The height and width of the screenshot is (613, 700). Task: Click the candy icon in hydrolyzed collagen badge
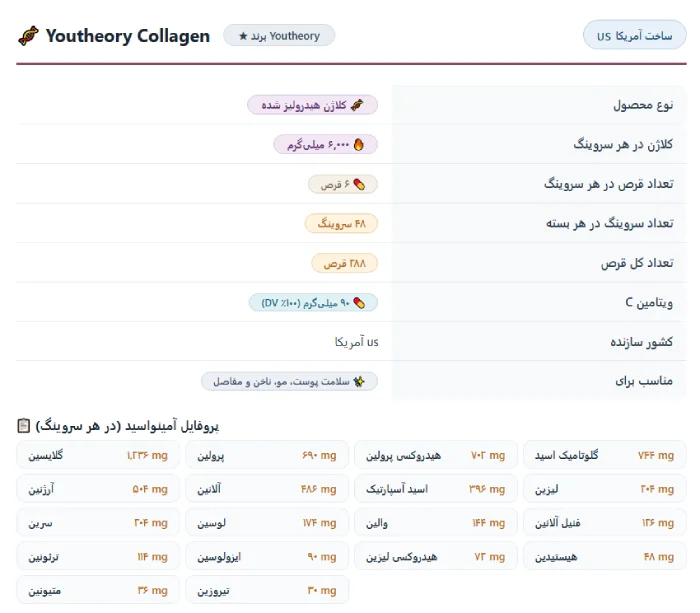pos(357,105)
